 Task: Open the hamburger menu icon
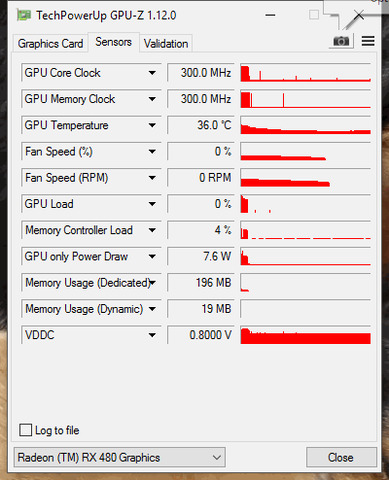[368, 41]
